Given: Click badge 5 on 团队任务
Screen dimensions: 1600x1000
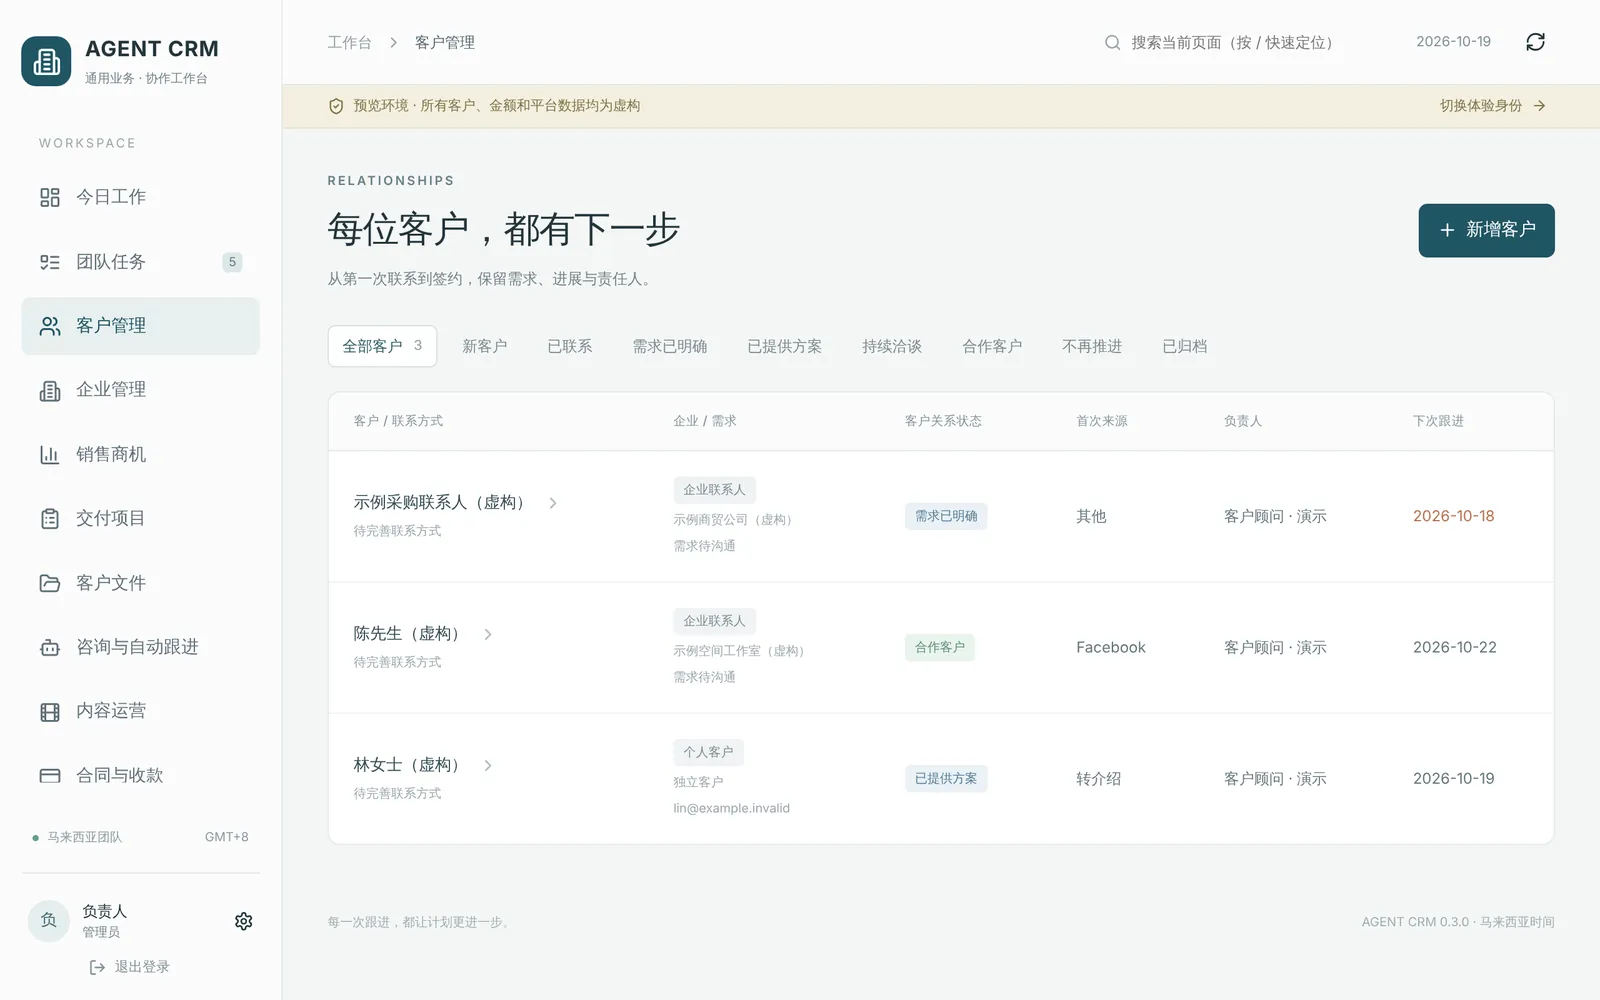Looking at the screenshot, I should pos(232,262).
